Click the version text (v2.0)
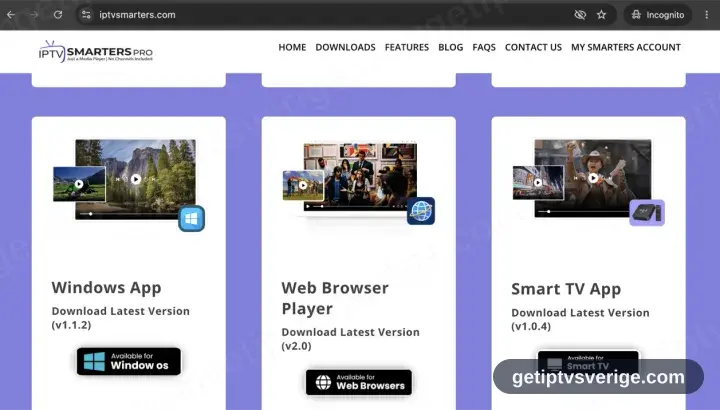Viewport: 720px width, 410px height. point(296,346)
